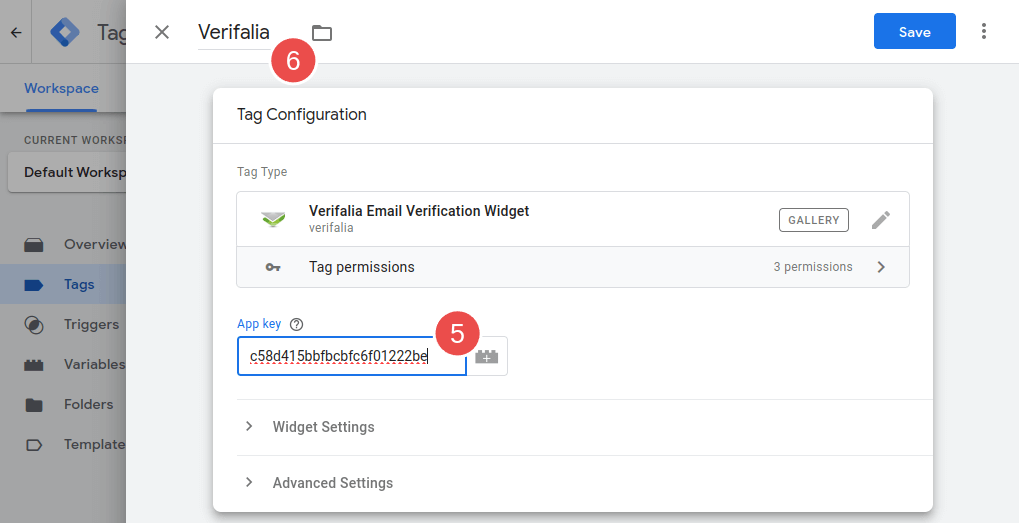Open help icon next to App key
The width and height of the screenshot is (1019, 523).
[296, 324]
